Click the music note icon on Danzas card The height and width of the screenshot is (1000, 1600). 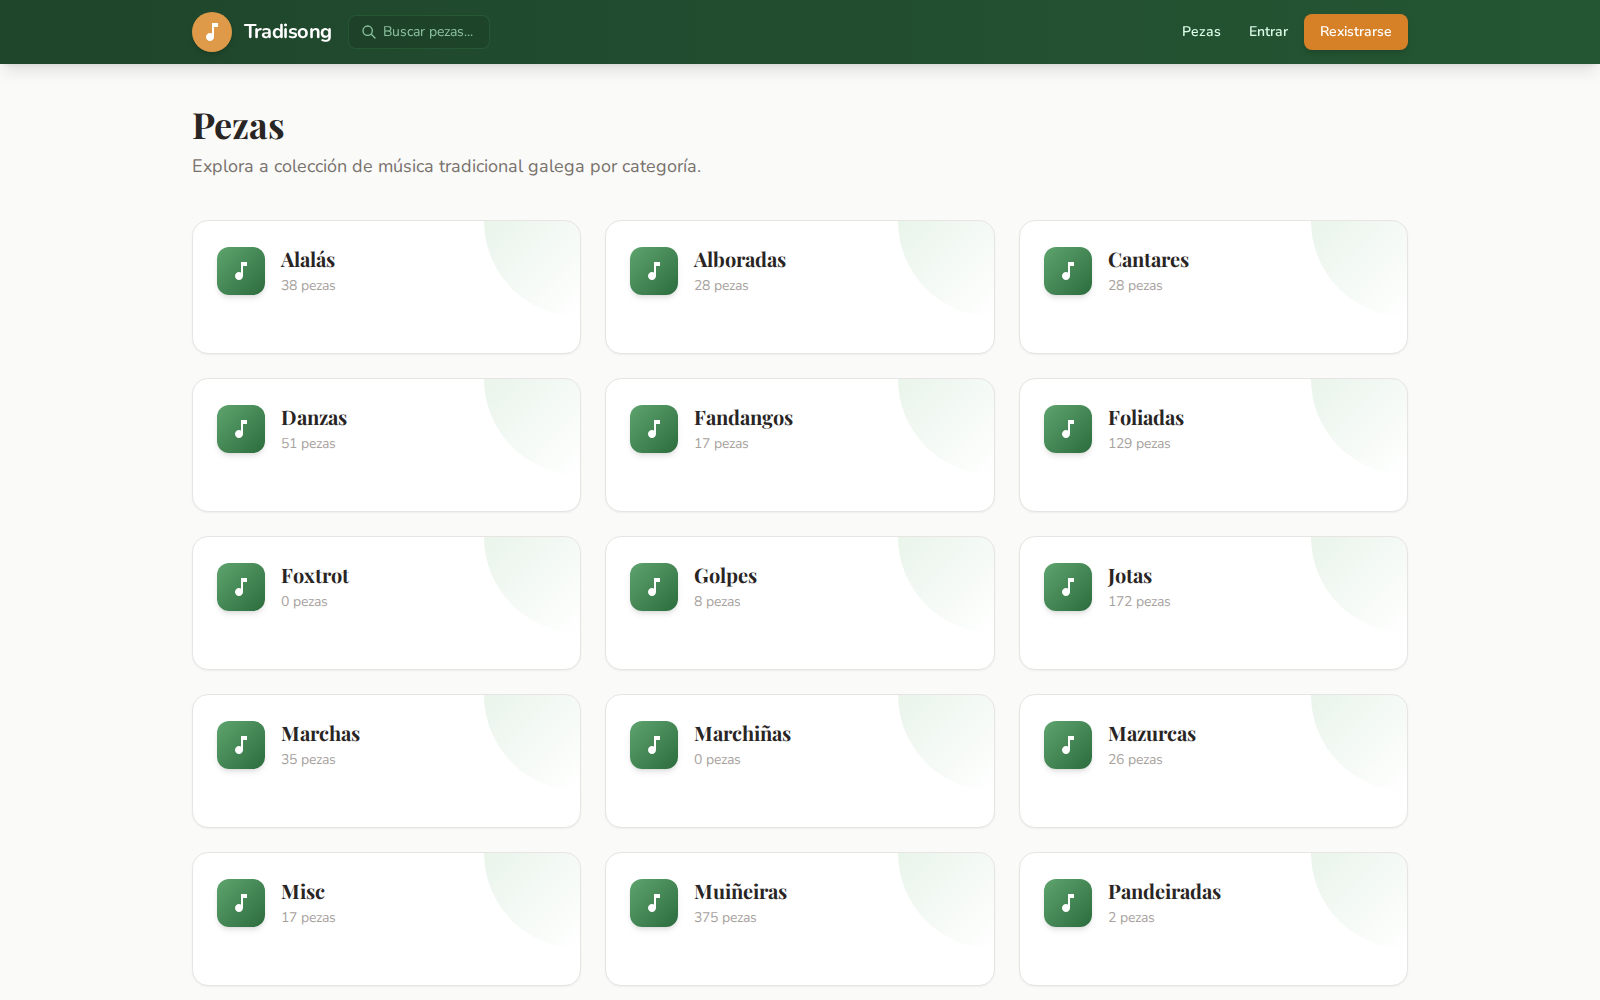(x=240, y=428)
